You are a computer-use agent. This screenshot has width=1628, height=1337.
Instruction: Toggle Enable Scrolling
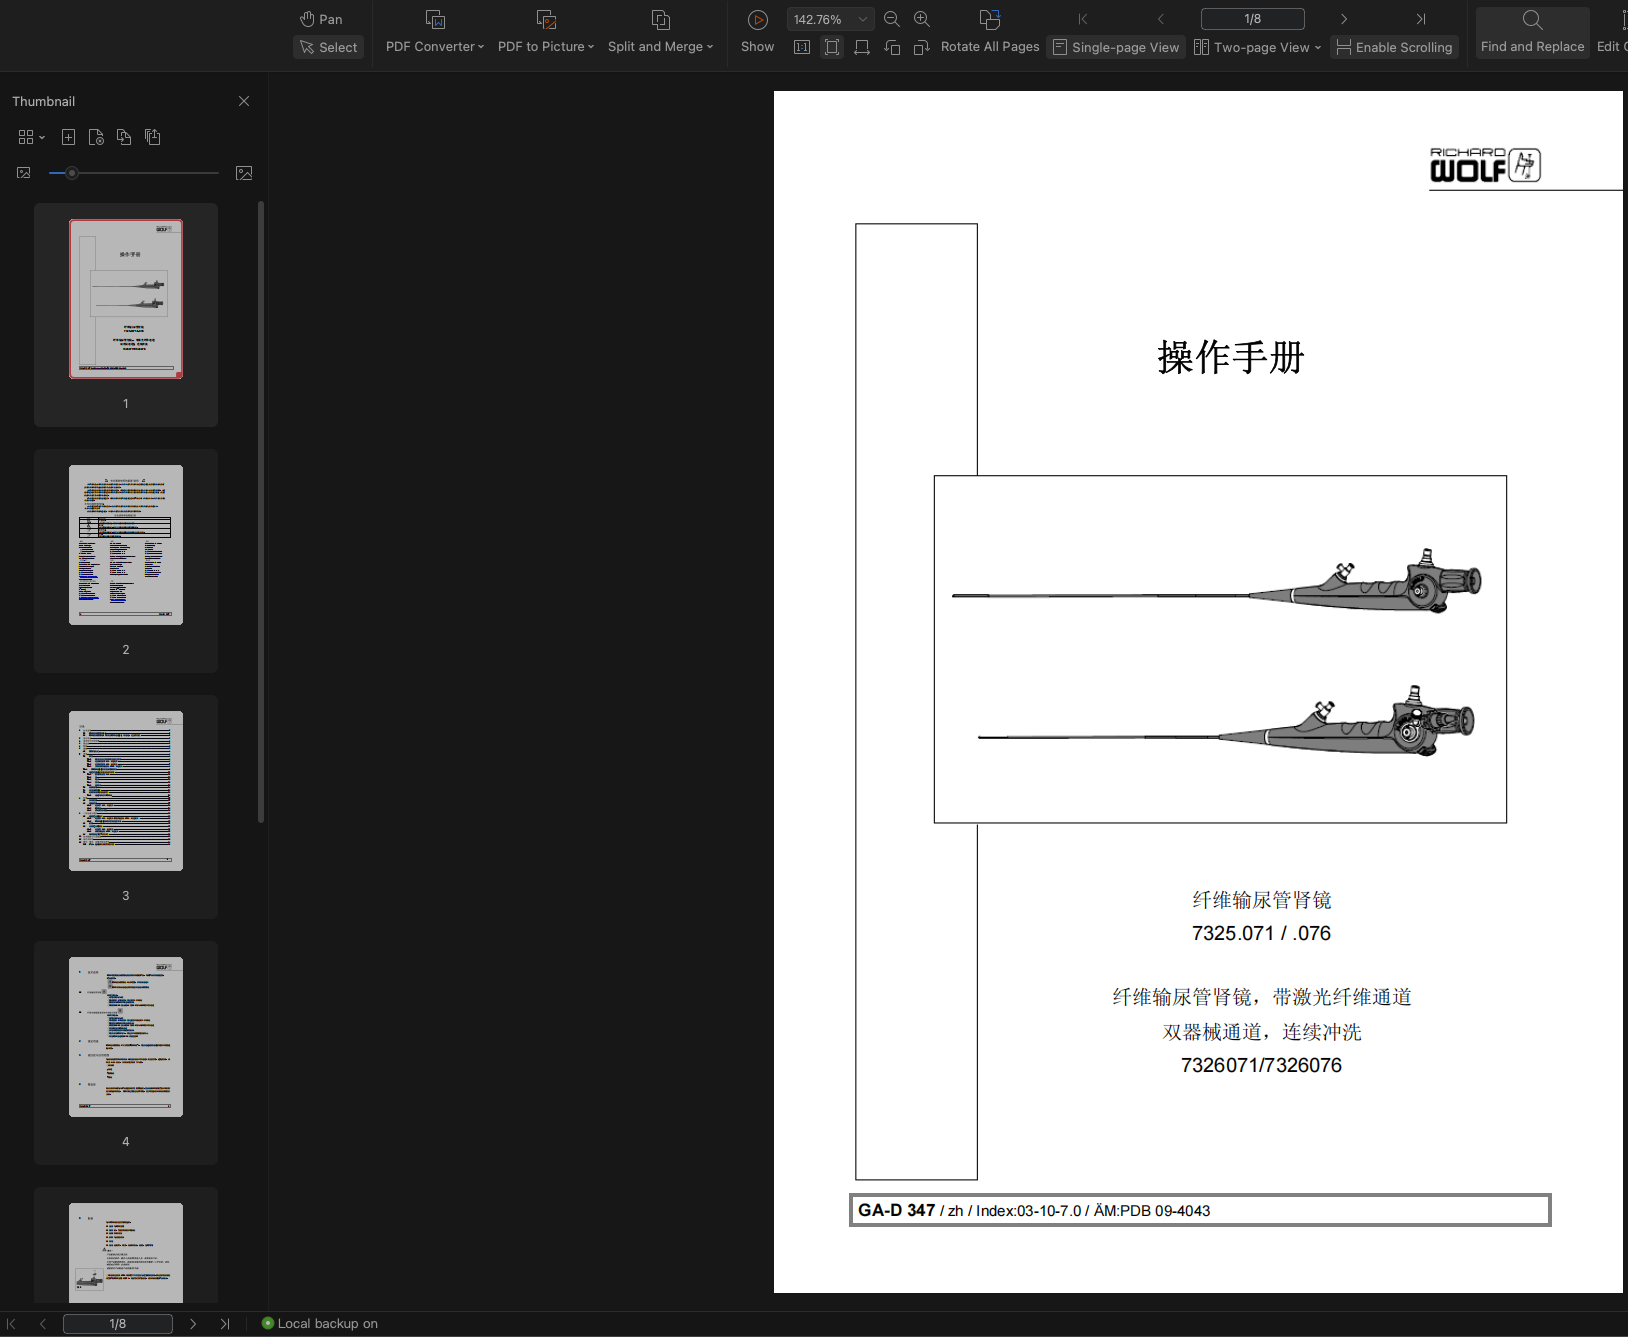[x=1394, y=47]
